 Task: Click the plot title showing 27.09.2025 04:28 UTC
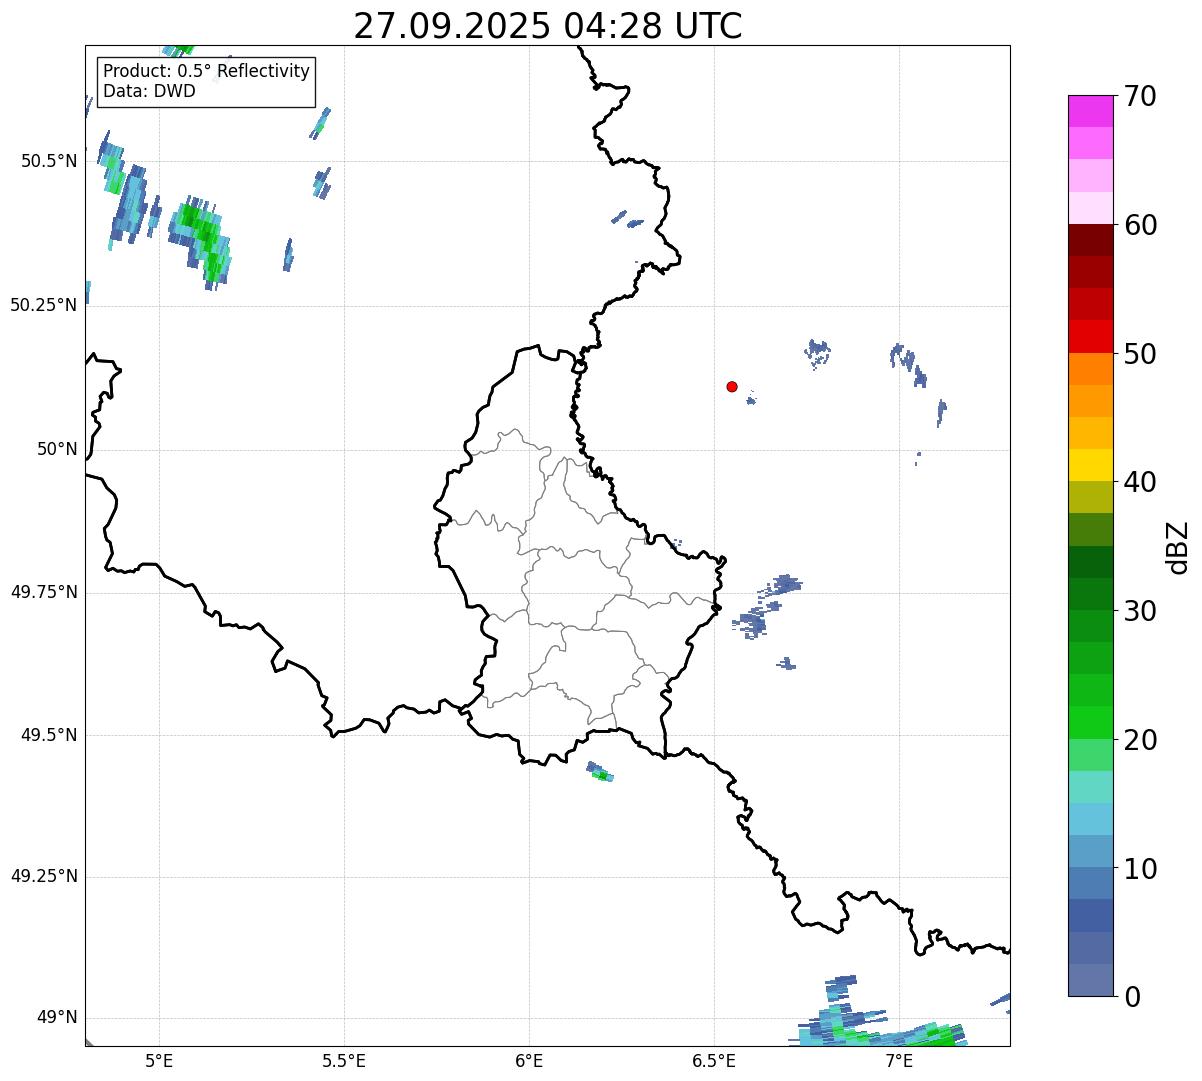click(x=548, y=26)
